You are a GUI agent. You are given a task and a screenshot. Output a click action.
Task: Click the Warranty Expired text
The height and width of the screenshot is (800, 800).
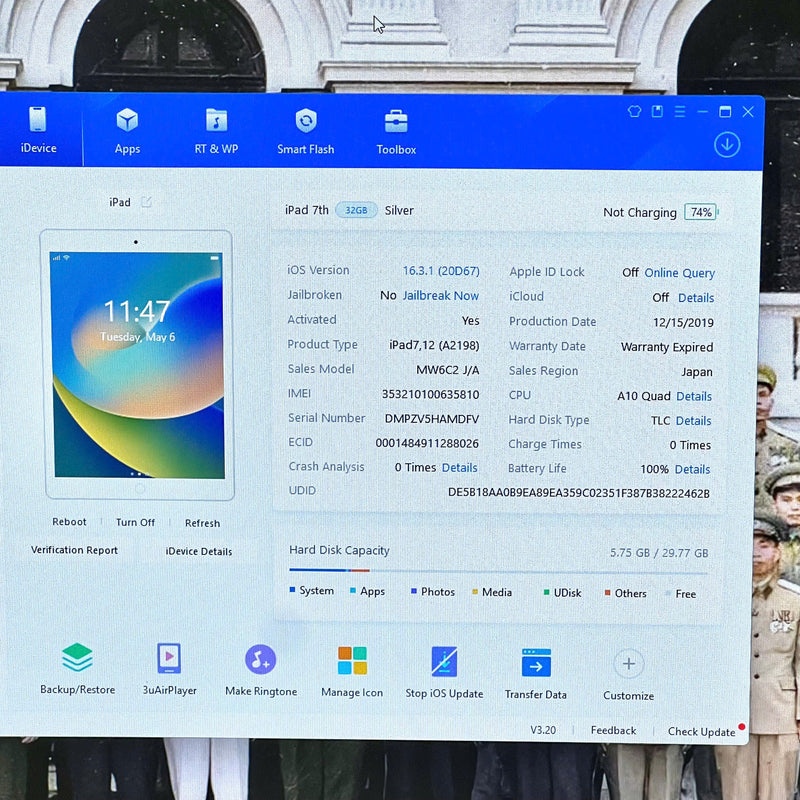[x=667, y=347]
